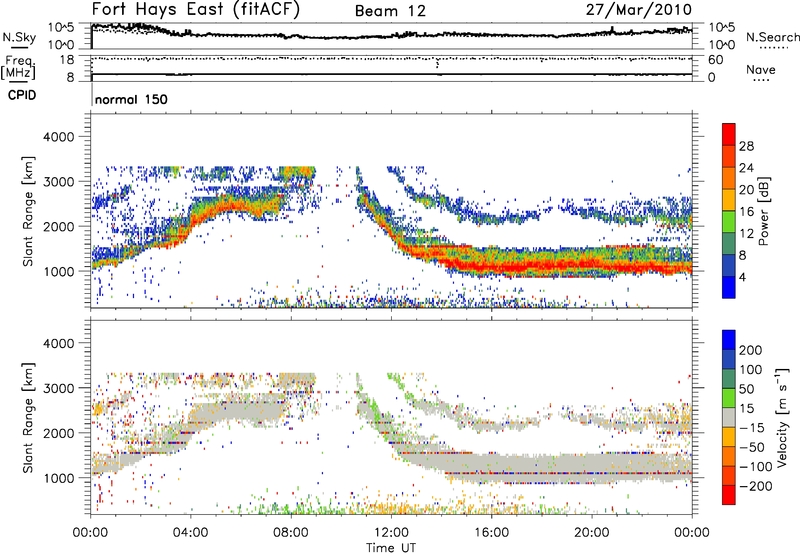
Task: Click the '60' Nave axis tick
Action: tap(715, 60)
